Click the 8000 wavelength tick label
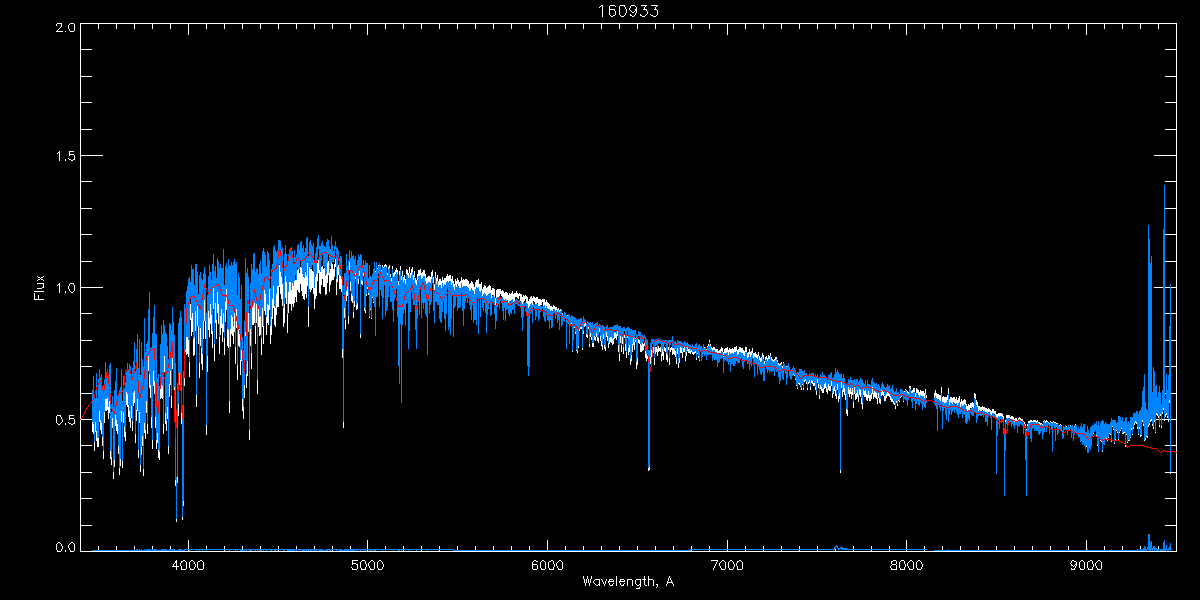Screen dimensions: 1200x600 [x=907, y=566]
